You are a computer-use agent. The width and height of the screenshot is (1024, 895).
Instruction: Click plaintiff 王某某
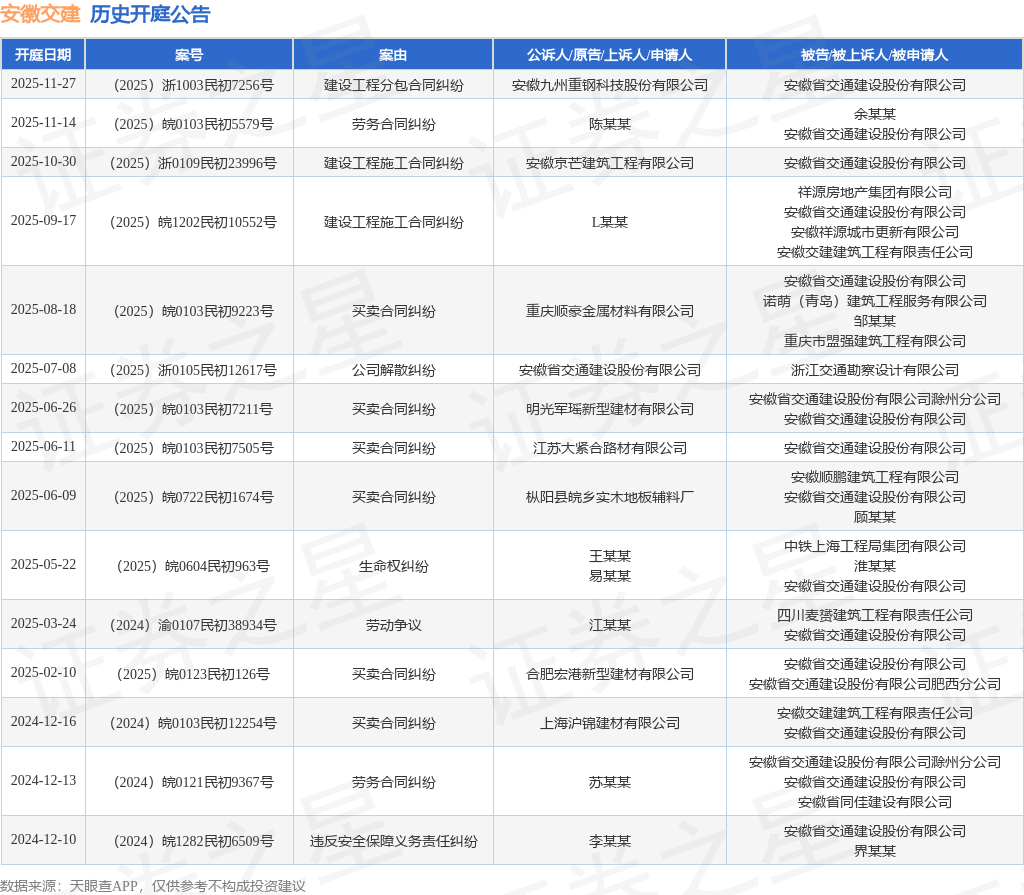coord(609,557)
